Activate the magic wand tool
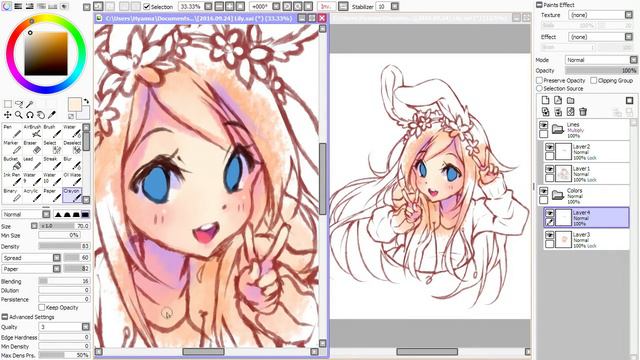 point(30,104)
